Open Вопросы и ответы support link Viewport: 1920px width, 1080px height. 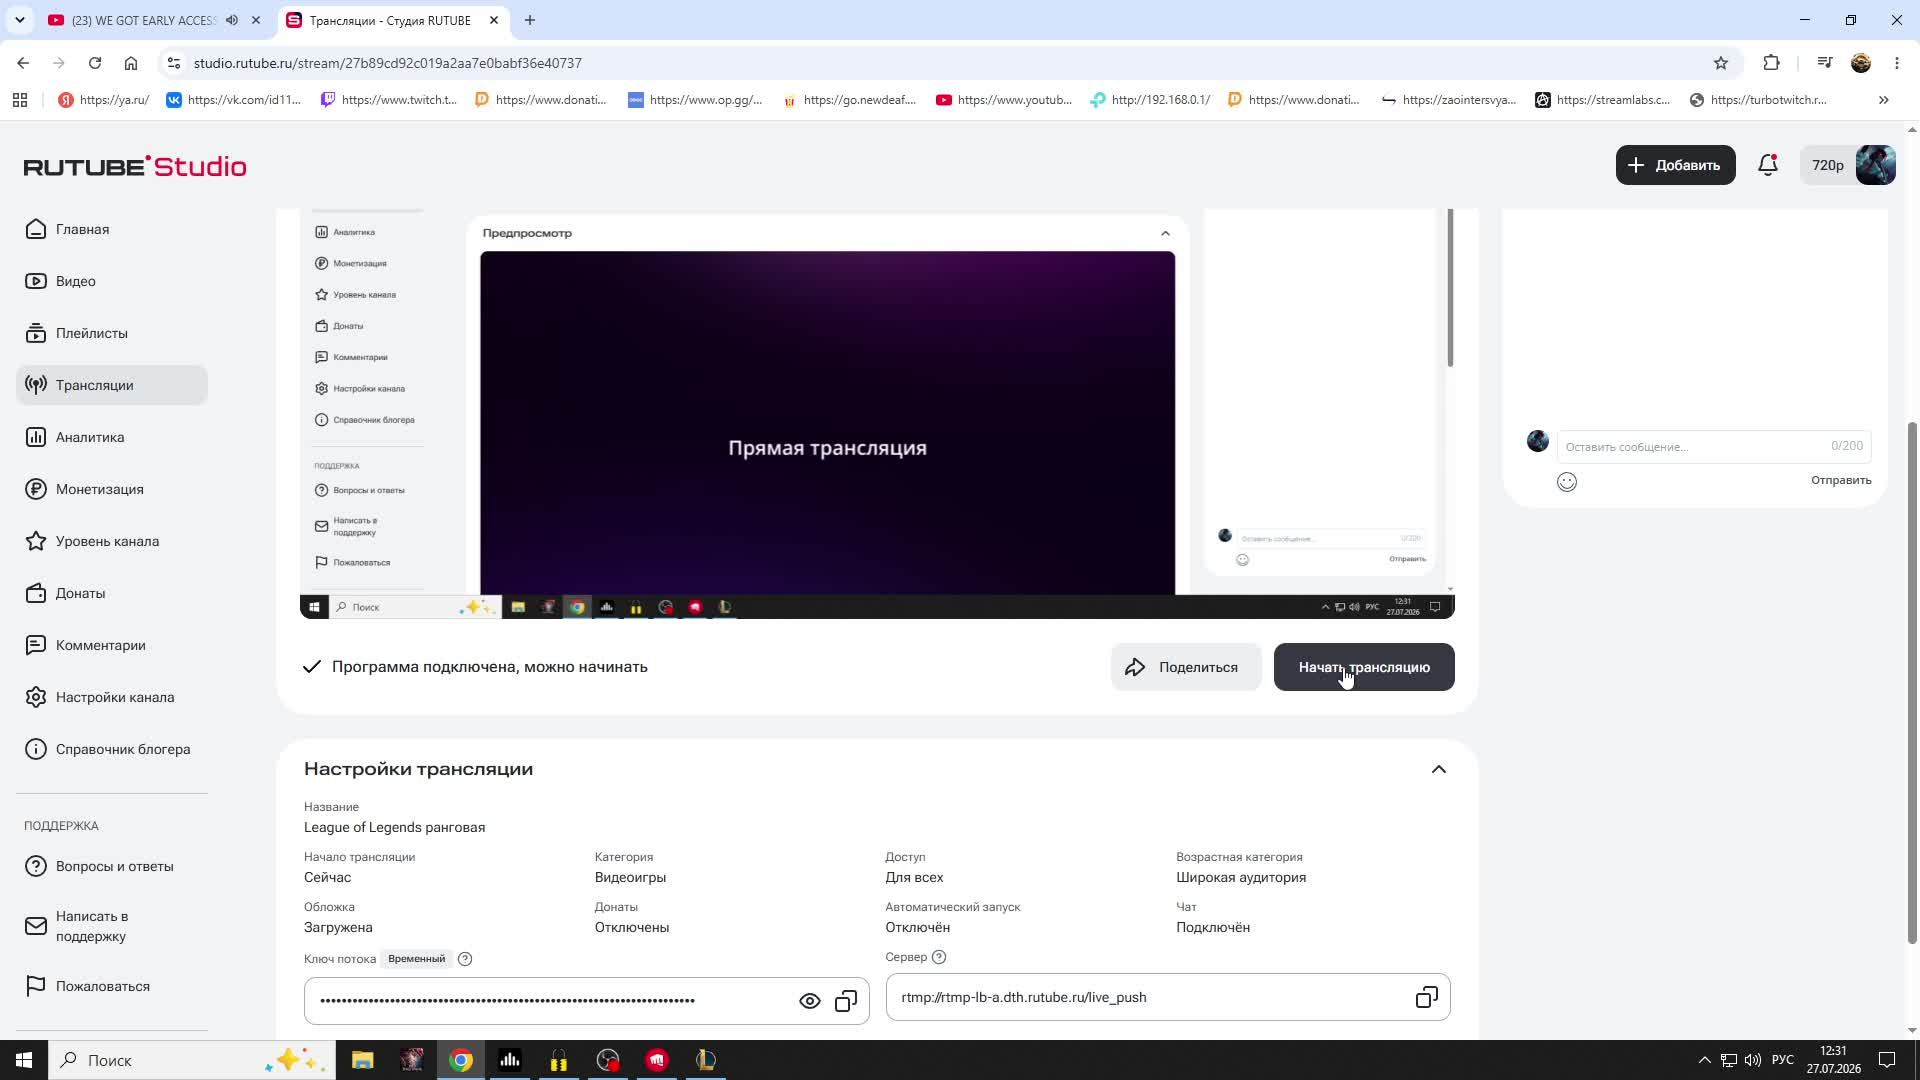(x=111, y=866)
